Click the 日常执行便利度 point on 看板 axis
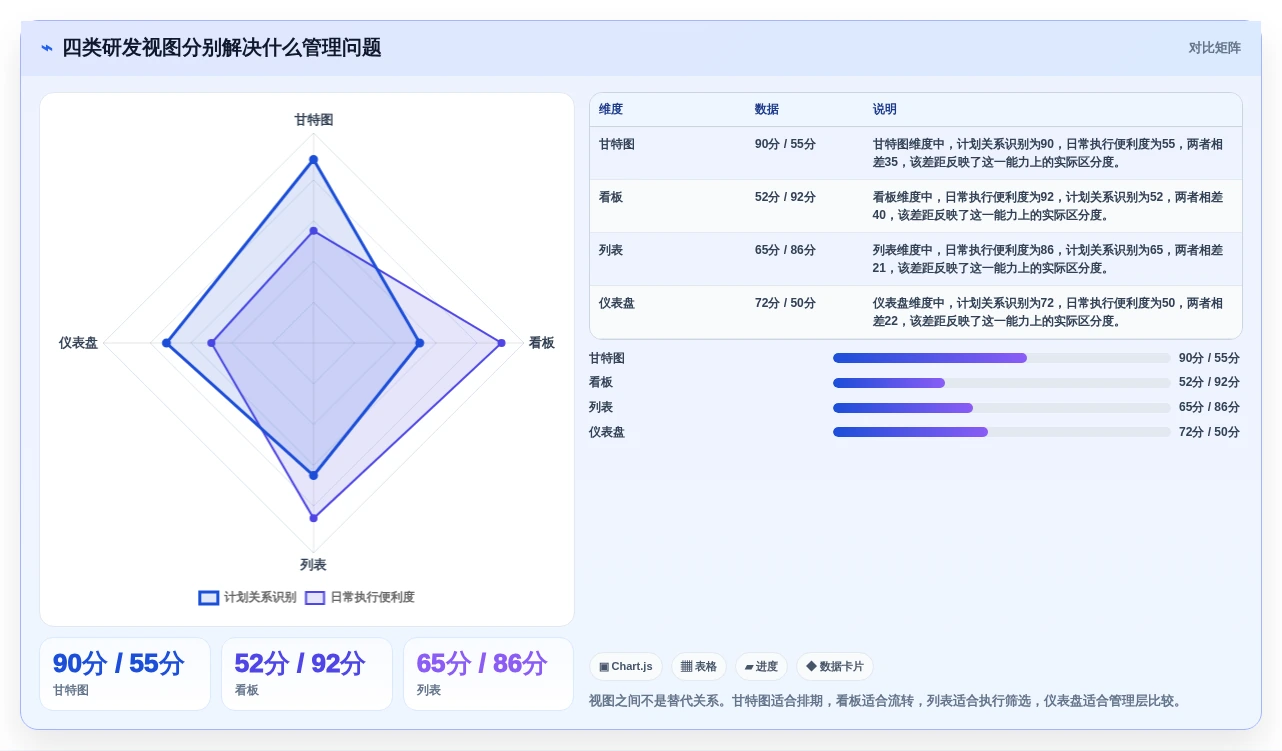 pos(501,343)
